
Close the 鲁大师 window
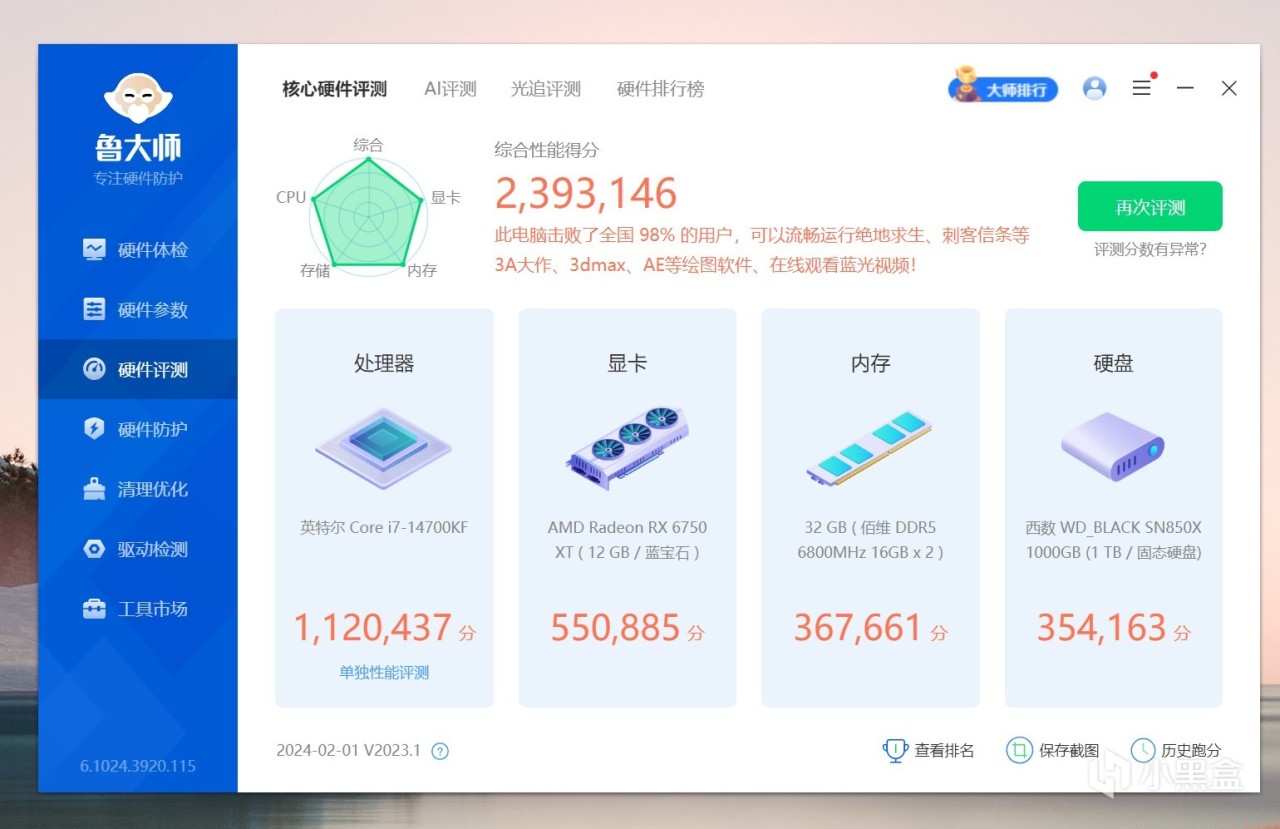1229,88
